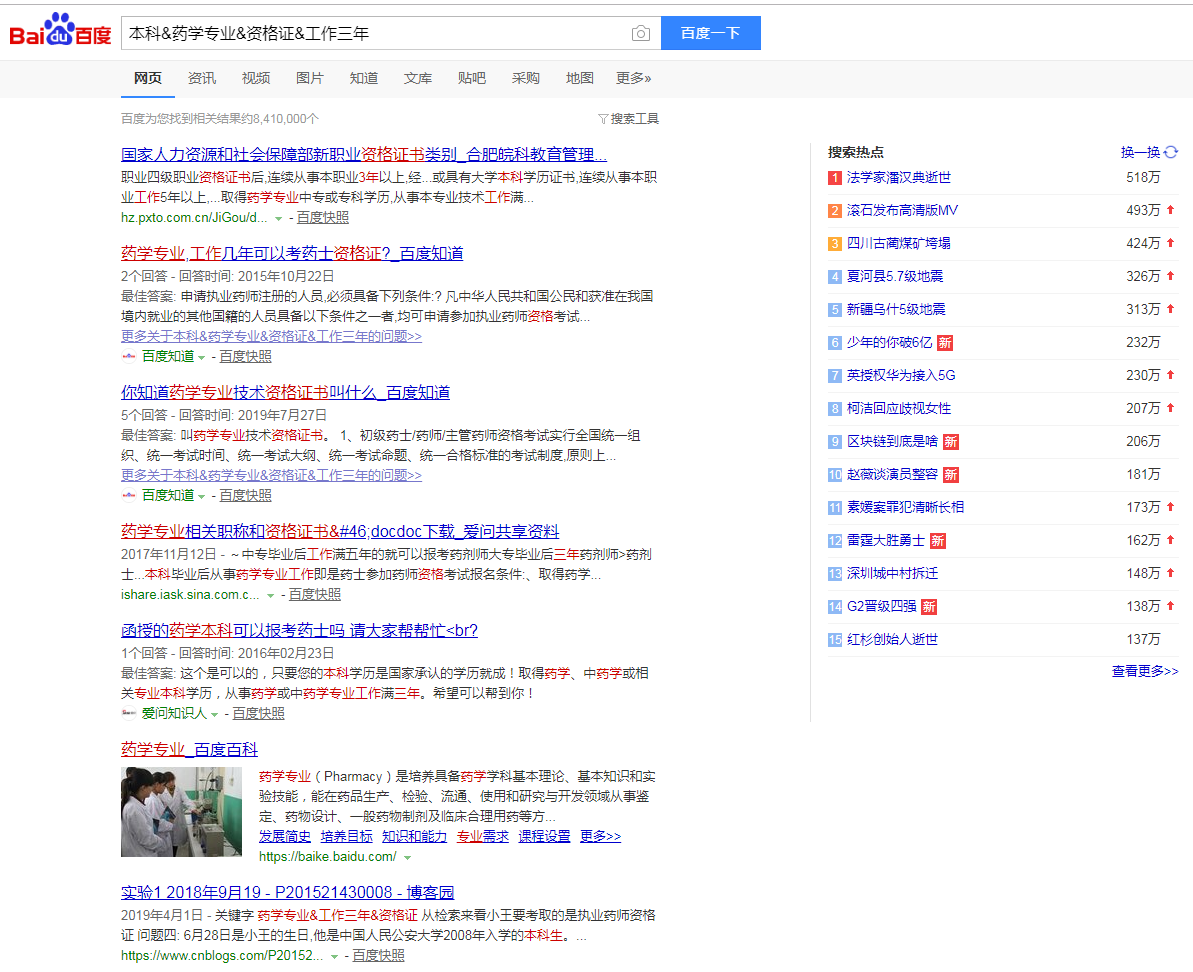
Task: Open hot search 红杉创始人逝世
Action: tap(892, 640)
